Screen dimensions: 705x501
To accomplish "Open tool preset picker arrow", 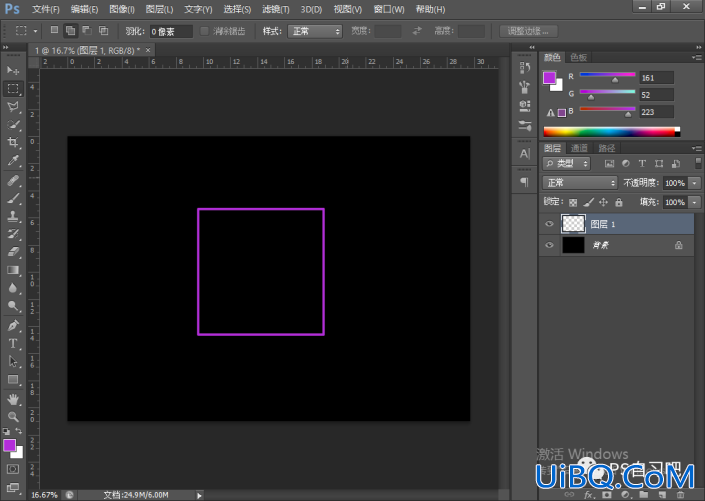I will [x=36, y=31].
